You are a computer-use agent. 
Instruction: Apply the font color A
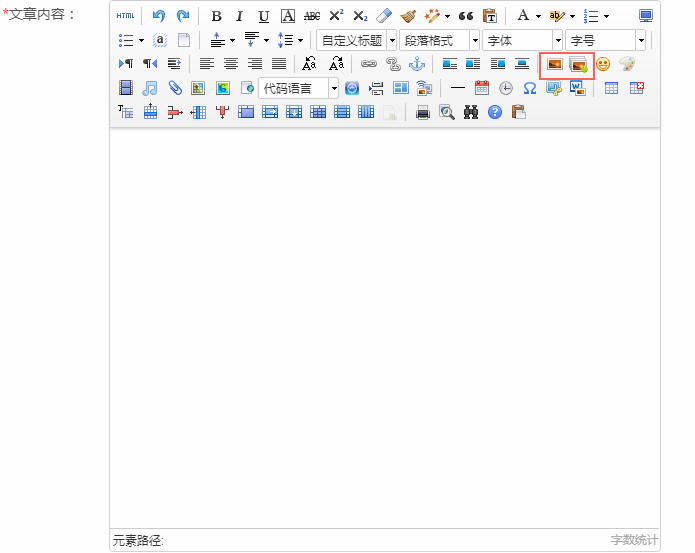(523, 16)
